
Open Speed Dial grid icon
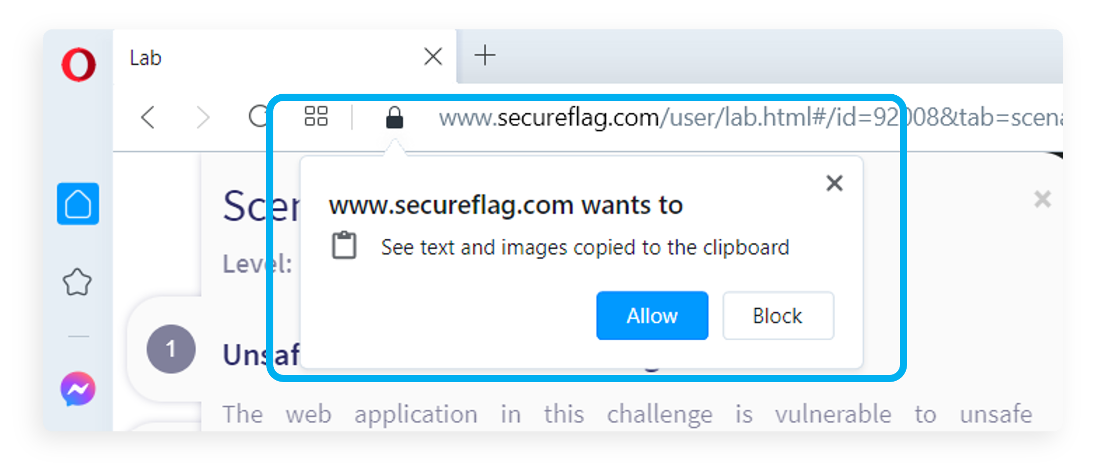[x=316, y=116]
